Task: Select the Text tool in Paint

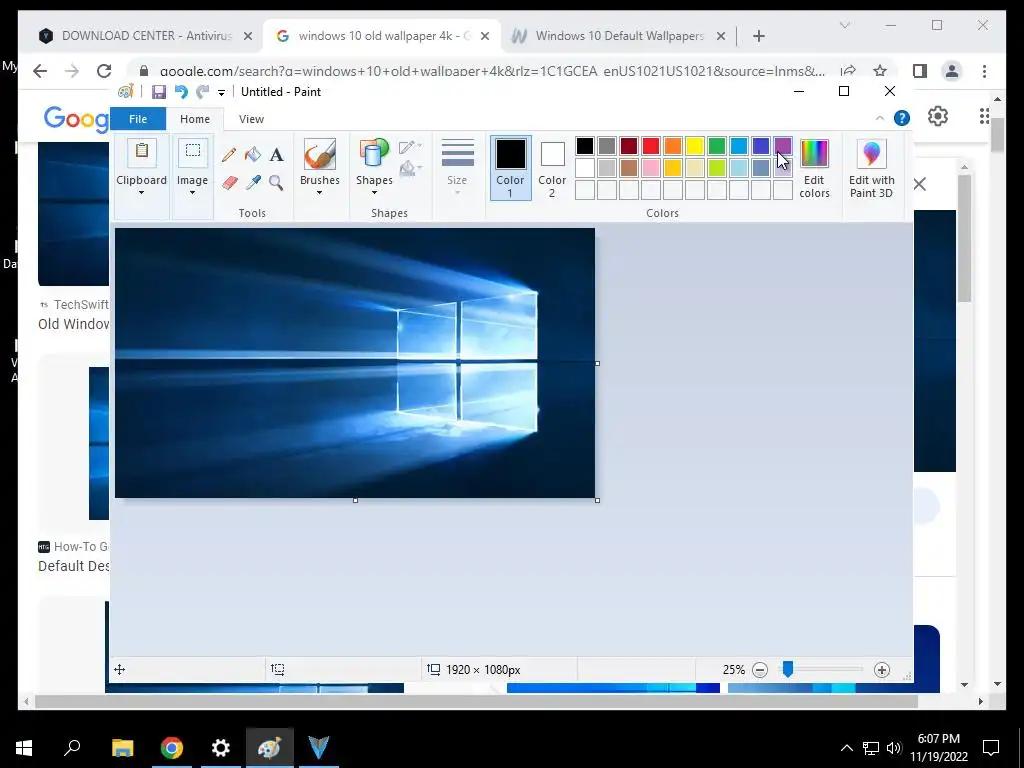Action: click(276, 155)
